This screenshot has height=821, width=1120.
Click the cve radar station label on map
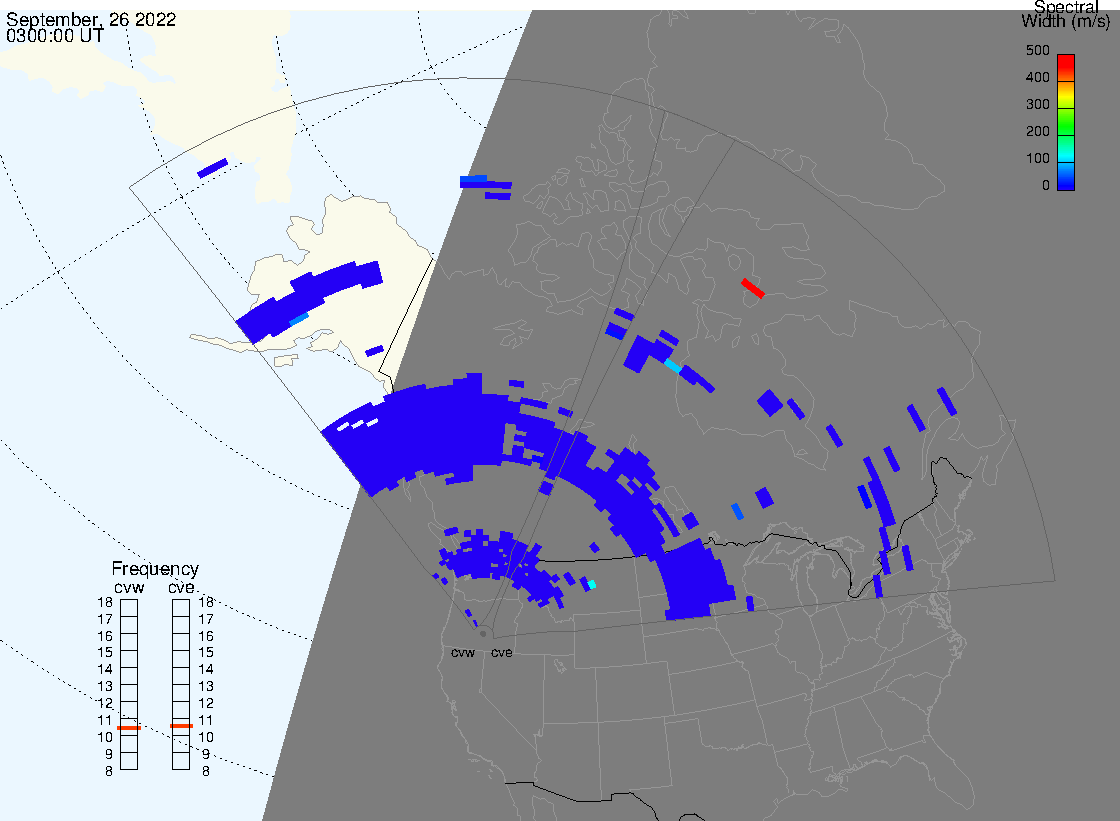click(x=501, y=653)
